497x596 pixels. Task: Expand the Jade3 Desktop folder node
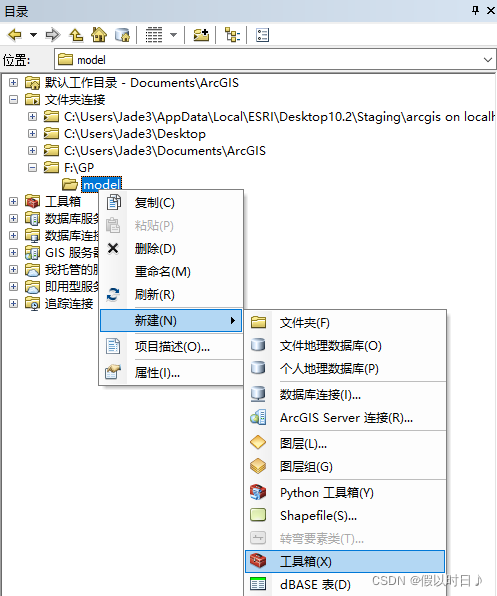[33, 133]
